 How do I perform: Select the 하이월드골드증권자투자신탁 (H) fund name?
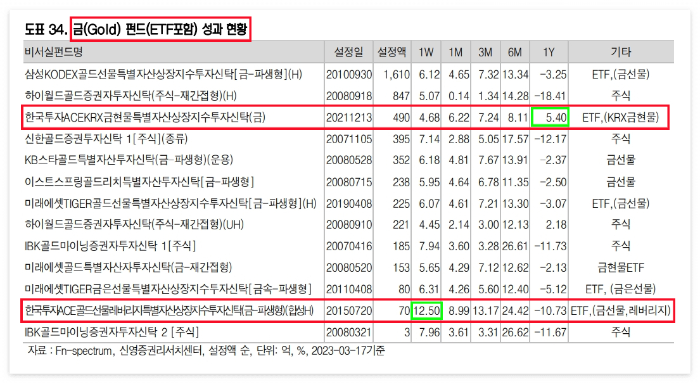coord(131,96)
